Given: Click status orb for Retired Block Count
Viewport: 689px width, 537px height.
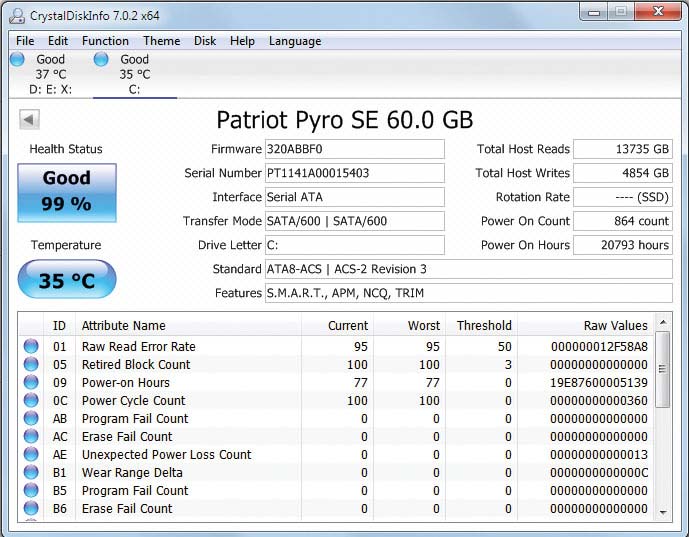Looking at the screenshot, I should (31, 364).
